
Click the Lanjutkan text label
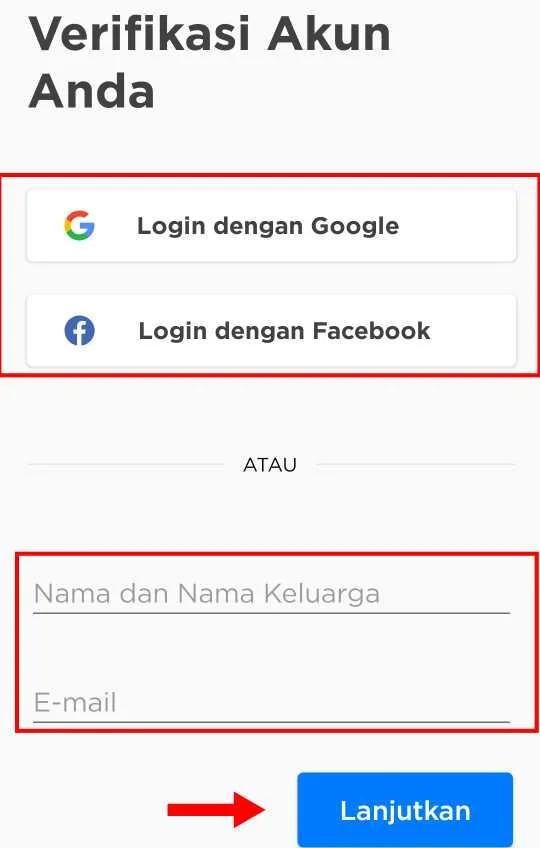tap(405, 811)
